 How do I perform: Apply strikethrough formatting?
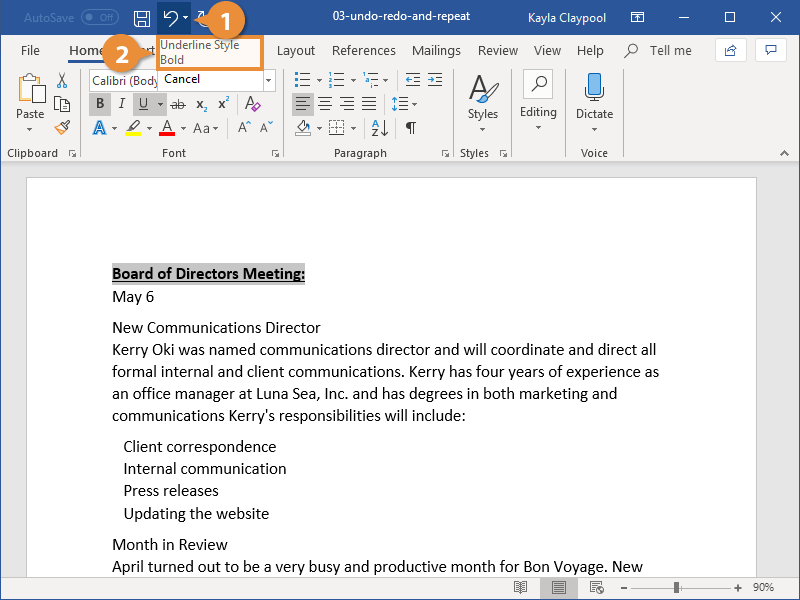[x=178, y=104]
